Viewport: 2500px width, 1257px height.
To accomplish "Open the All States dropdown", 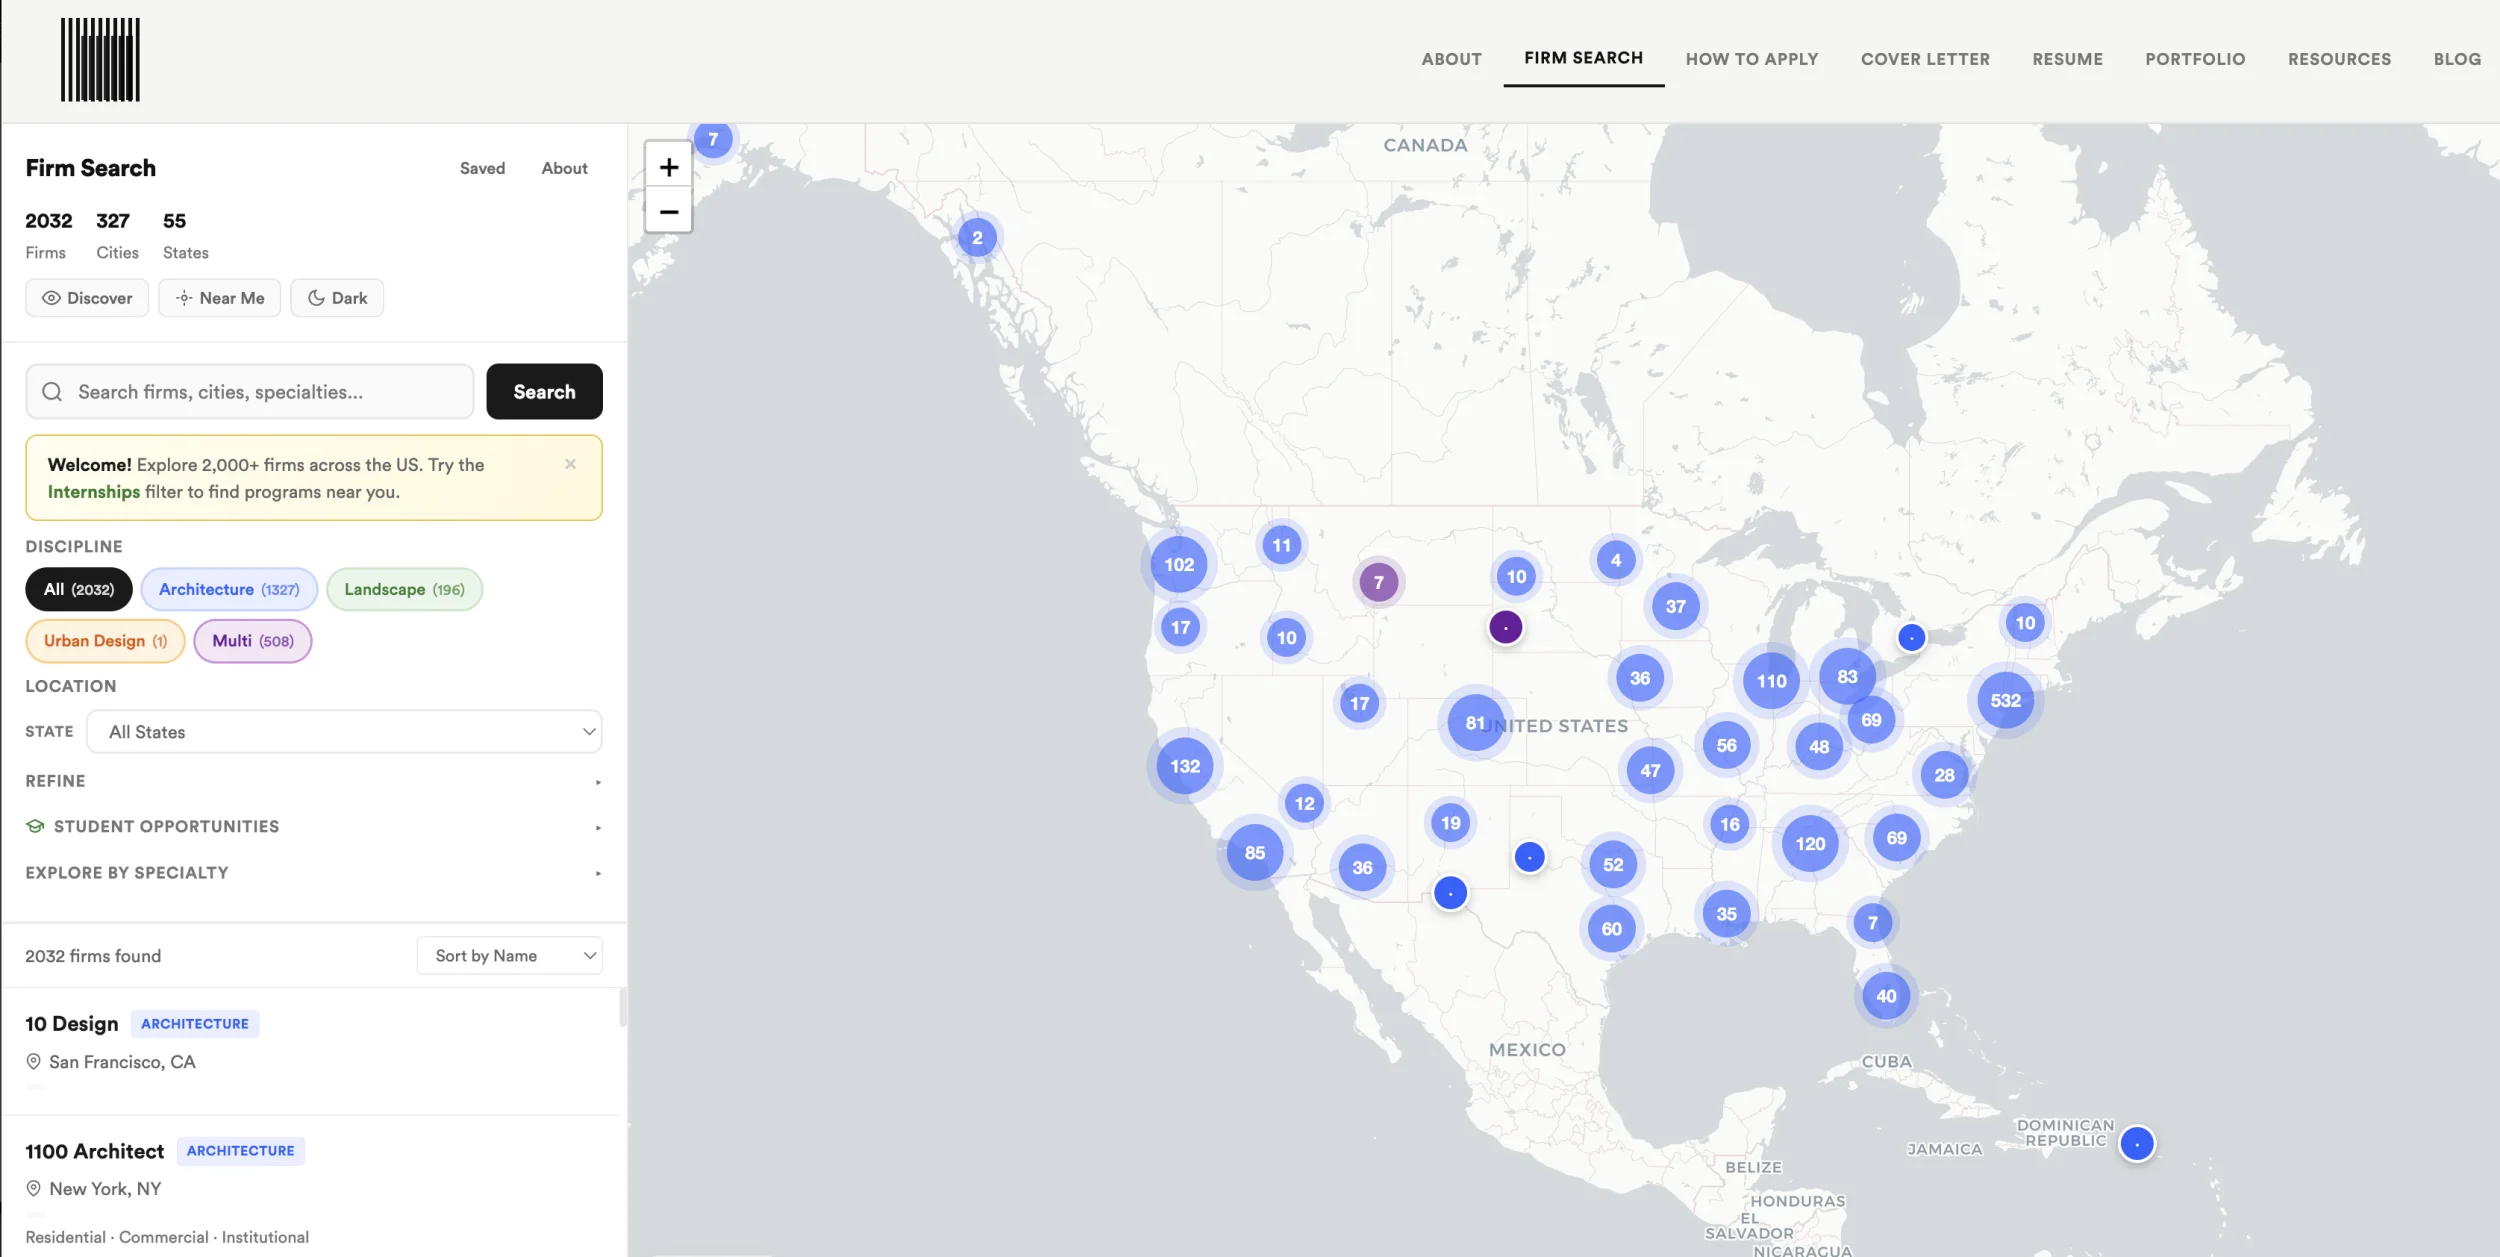I will point(344,732).
